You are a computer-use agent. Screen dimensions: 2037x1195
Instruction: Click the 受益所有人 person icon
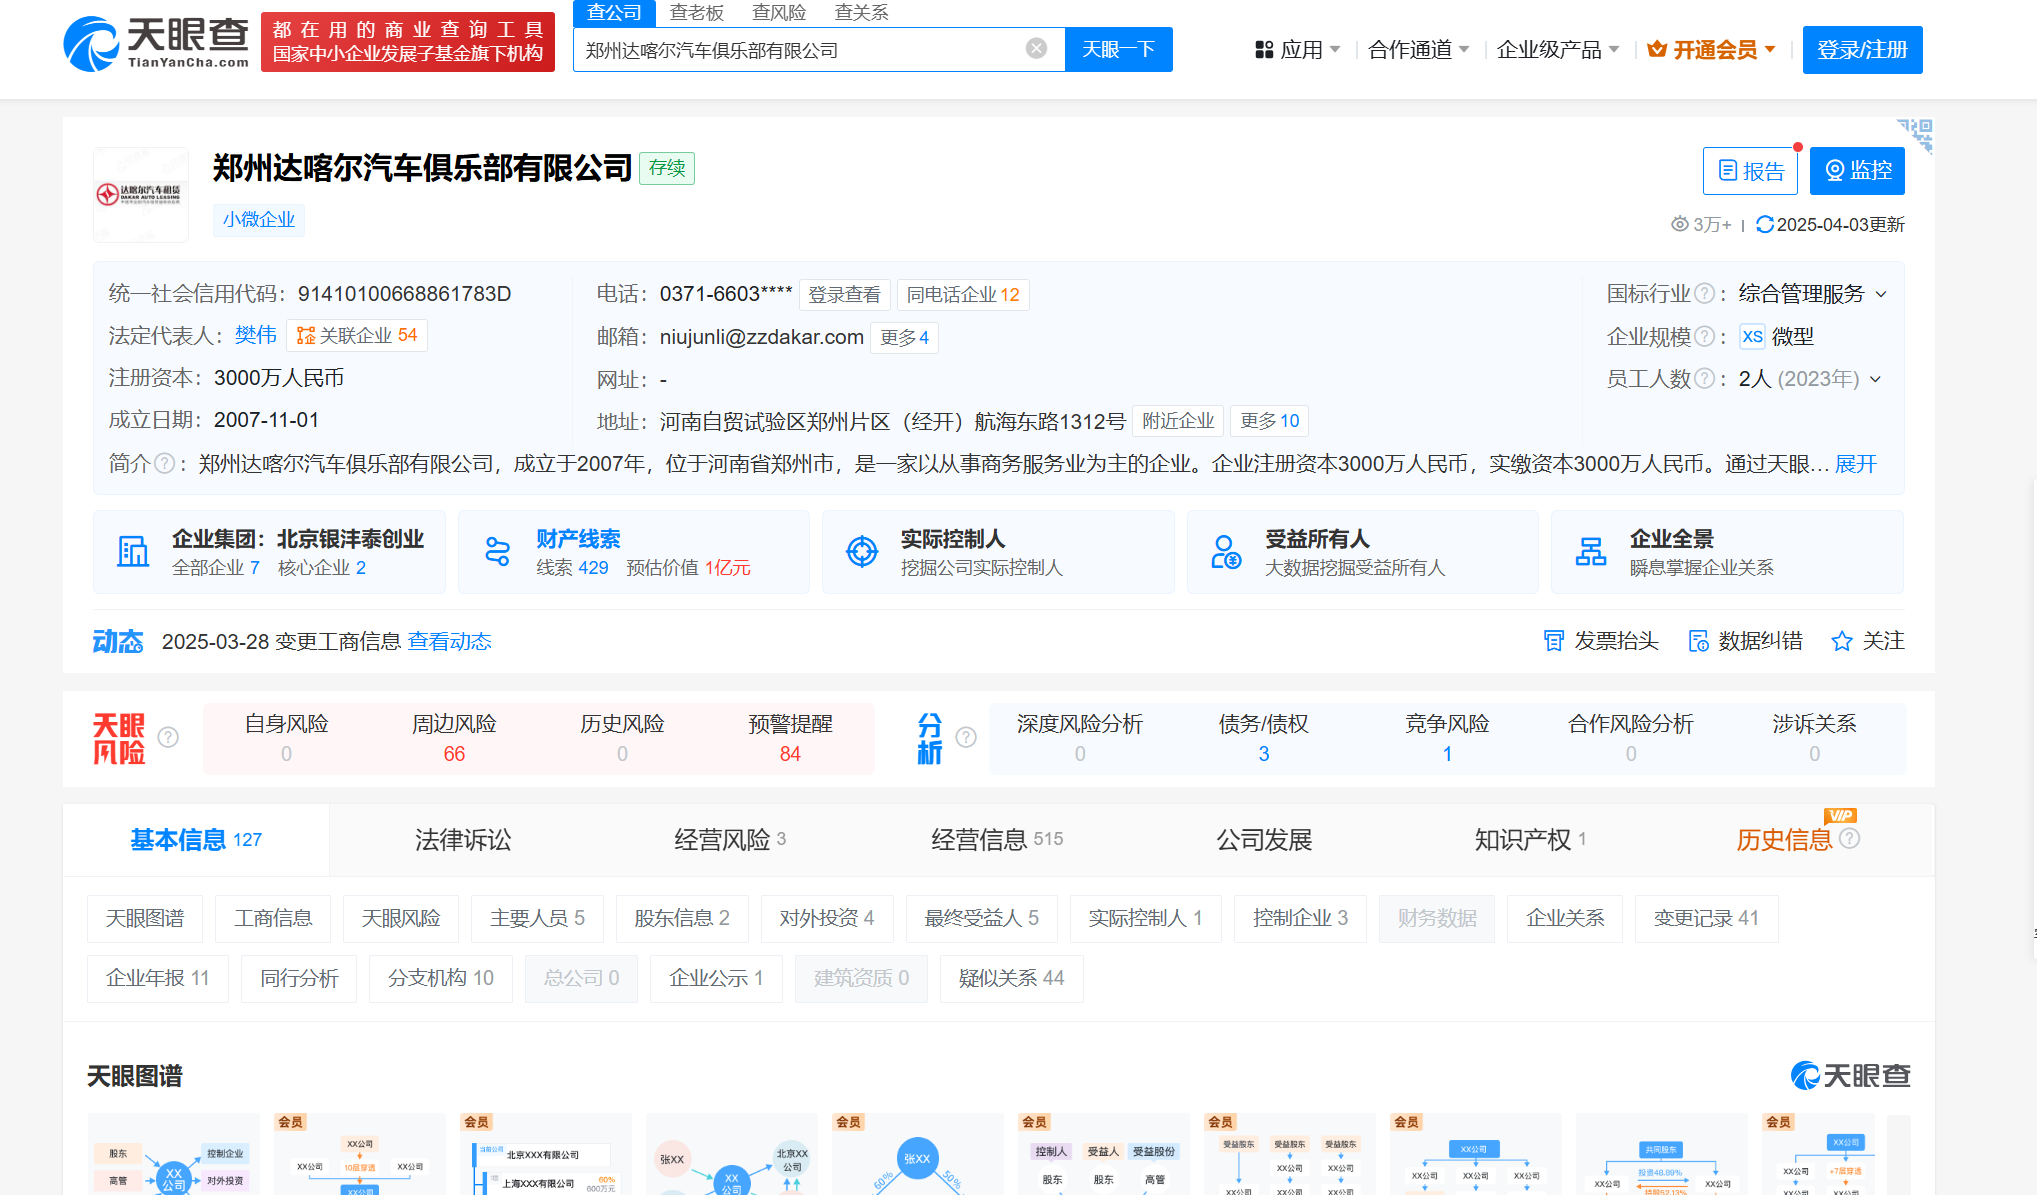click(1226, 552)
